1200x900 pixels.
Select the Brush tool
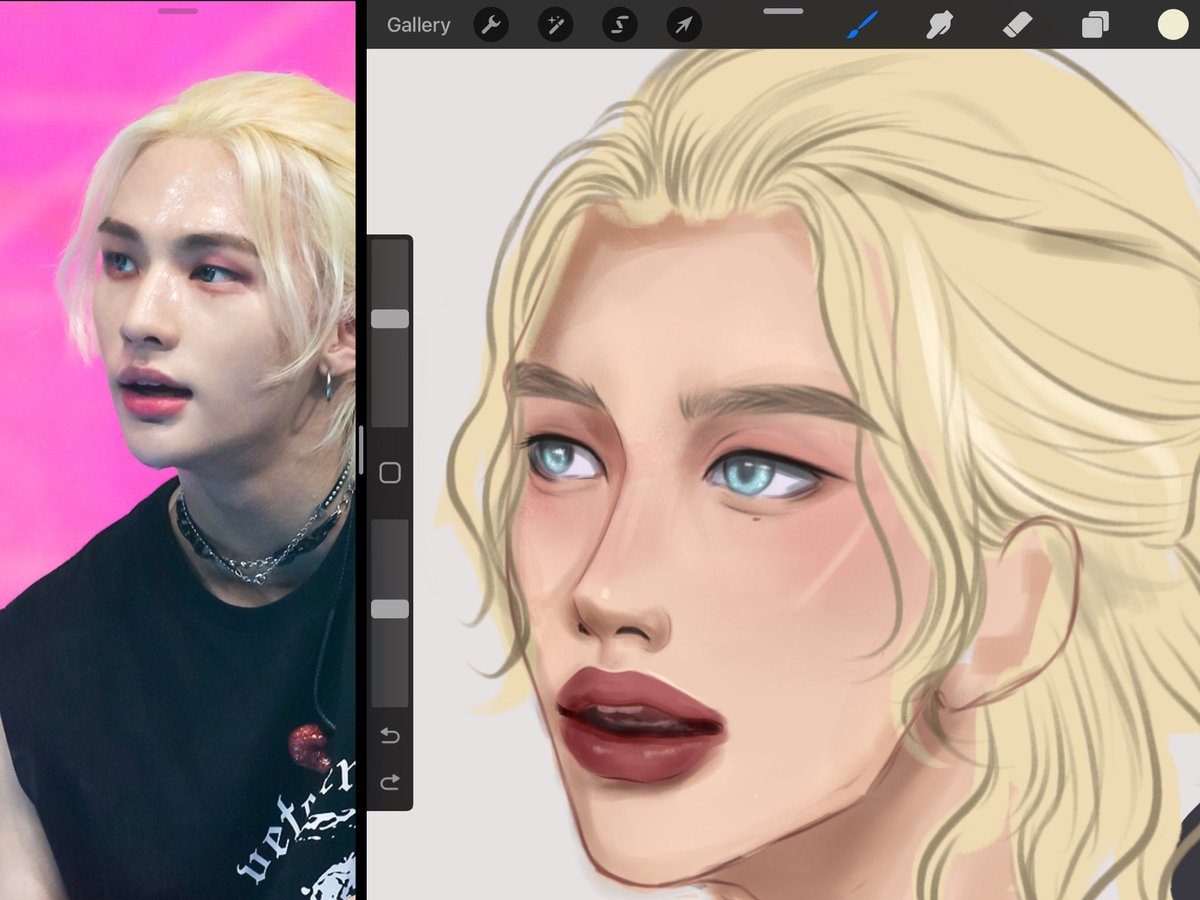pyautogui.click(x=862, y=25)
